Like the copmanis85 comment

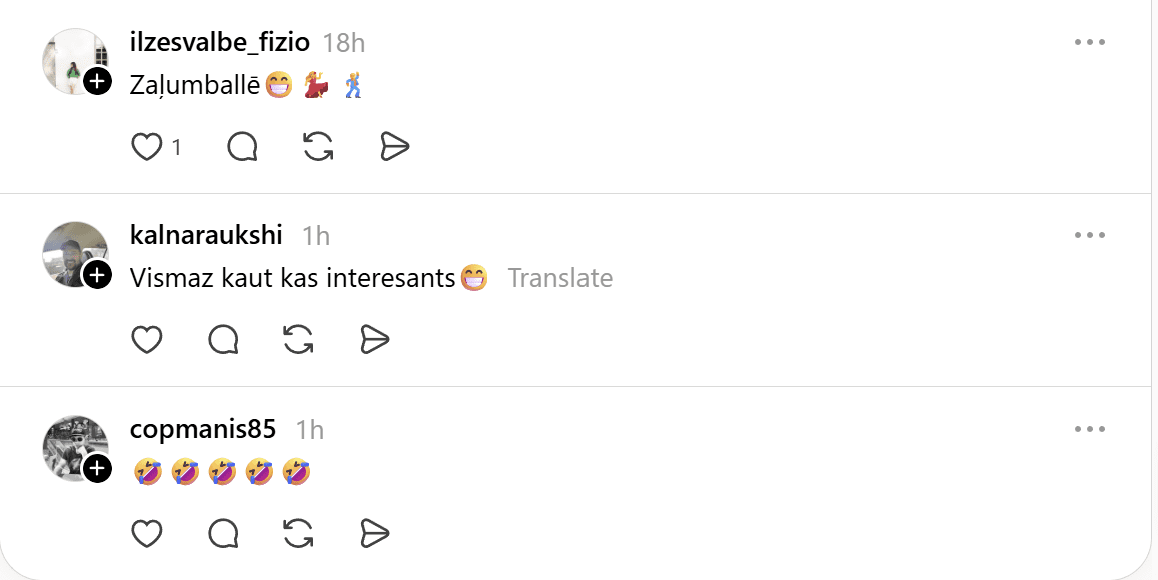point(147,534)
